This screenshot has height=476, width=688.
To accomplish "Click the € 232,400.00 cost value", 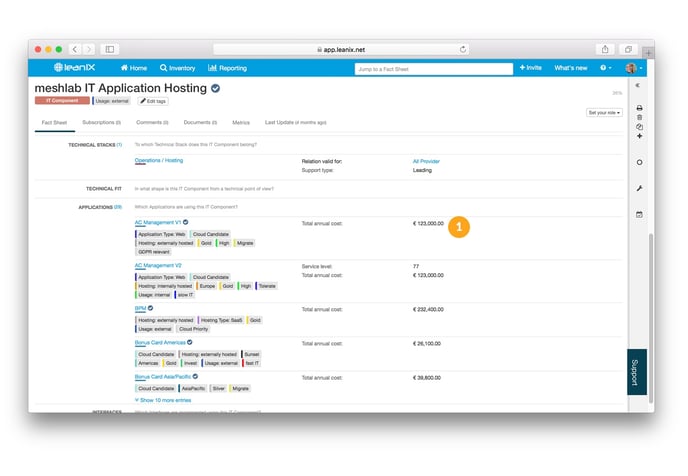I will point(428,309).
